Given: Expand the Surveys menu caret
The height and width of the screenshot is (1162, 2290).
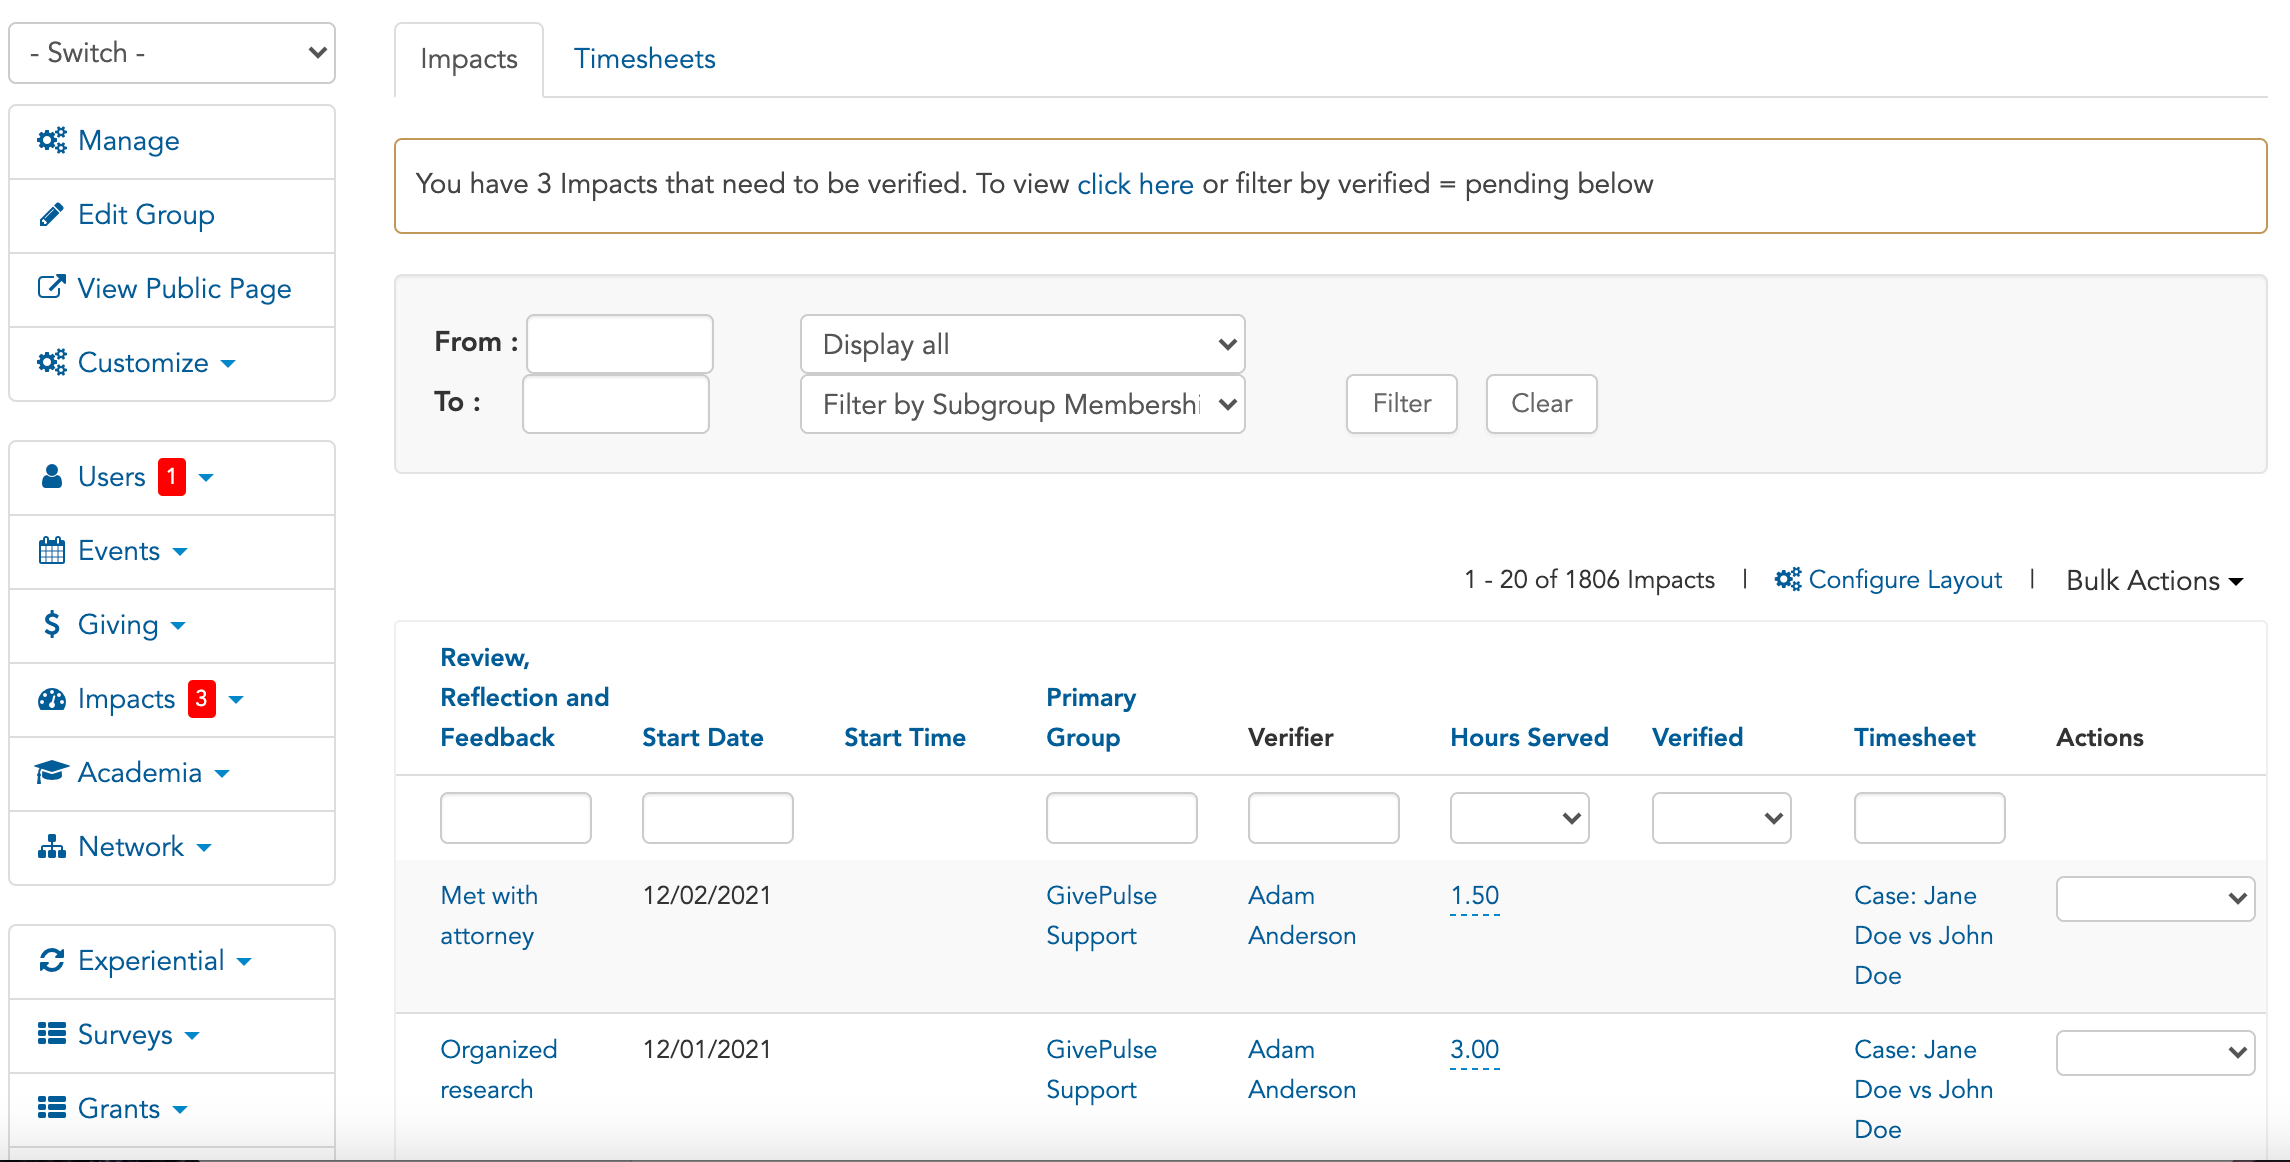Looking at the screenshot, I should 192,1036.
